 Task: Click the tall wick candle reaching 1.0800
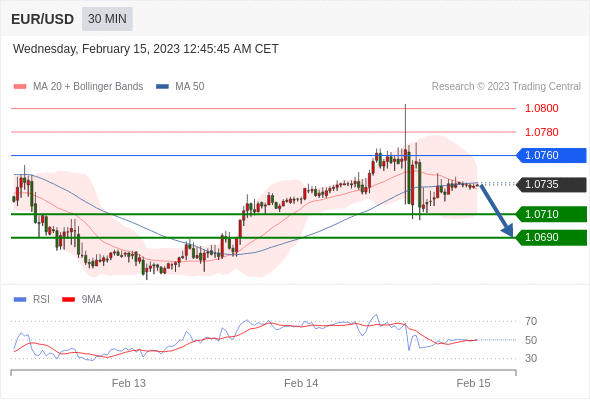coord(406,154)
